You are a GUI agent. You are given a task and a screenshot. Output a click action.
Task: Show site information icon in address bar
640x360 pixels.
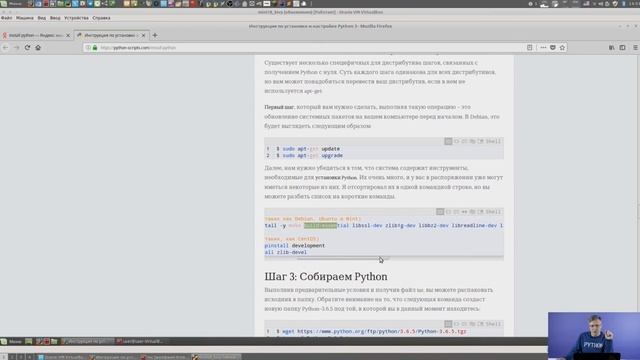[x=88, y=48]
